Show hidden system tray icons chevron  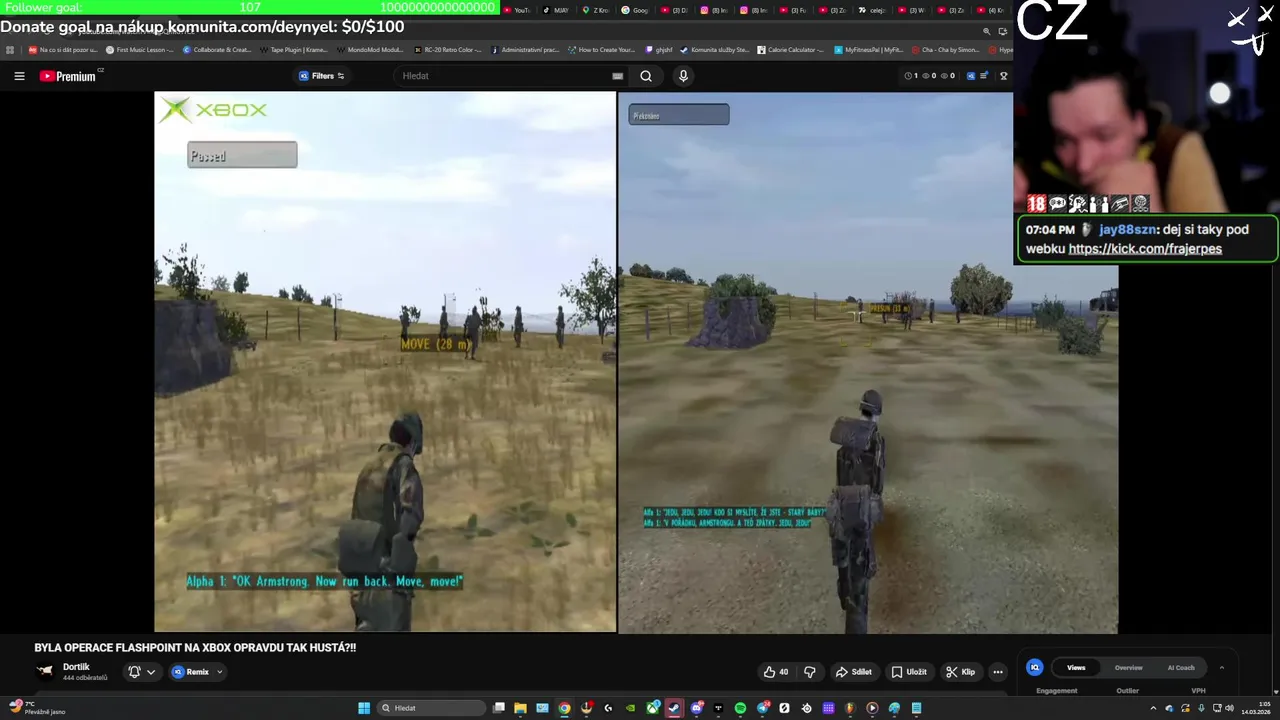pyautogui.click(x=1154, y=708)
